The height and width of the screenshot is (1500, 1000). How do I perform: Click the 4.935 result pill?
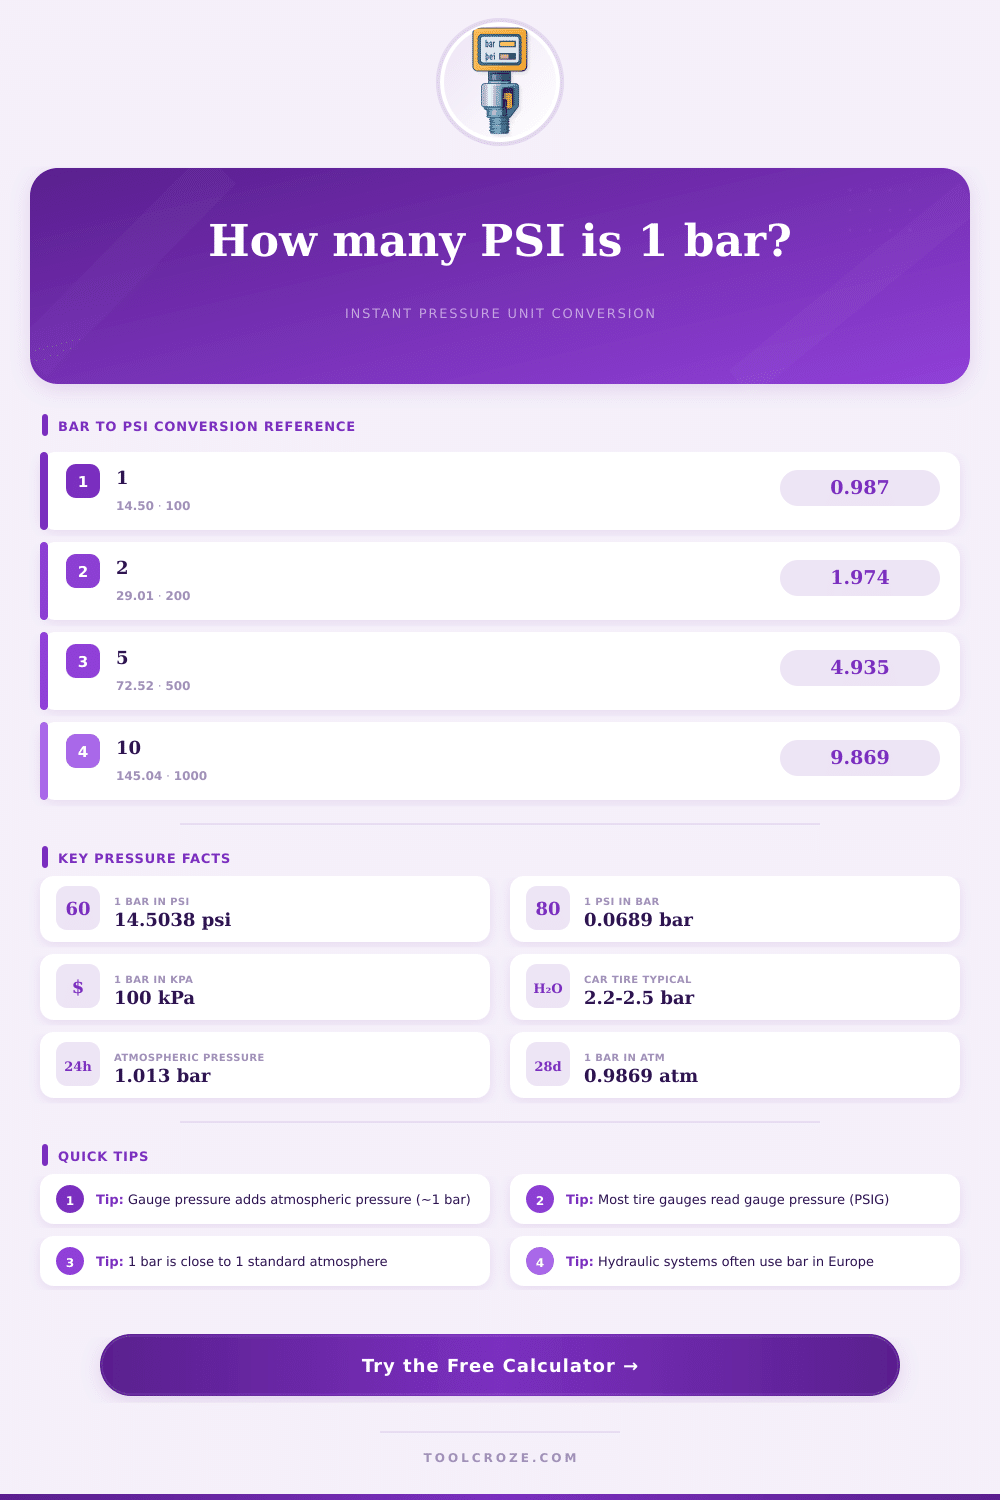[x=859, y=668]
